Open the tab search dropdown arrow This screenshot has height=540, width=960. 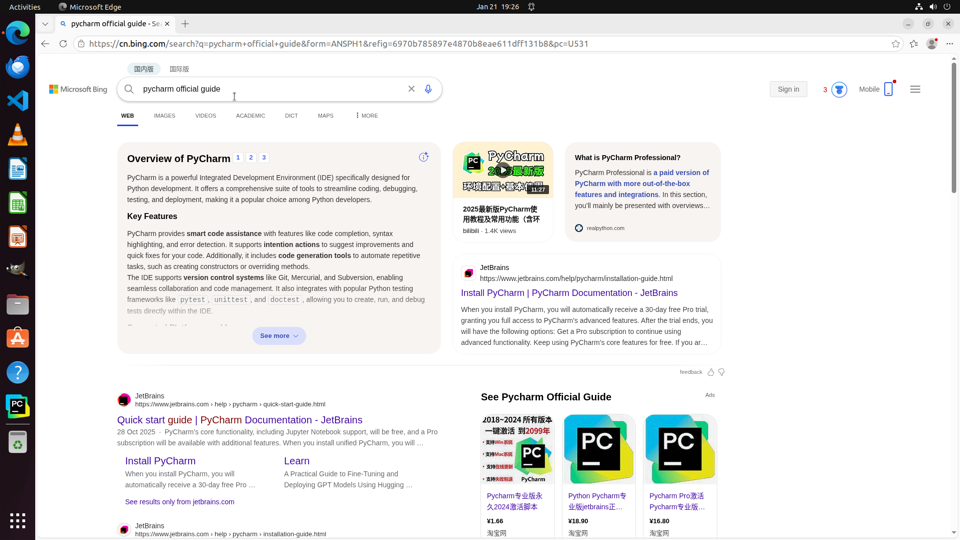(45, 24)
